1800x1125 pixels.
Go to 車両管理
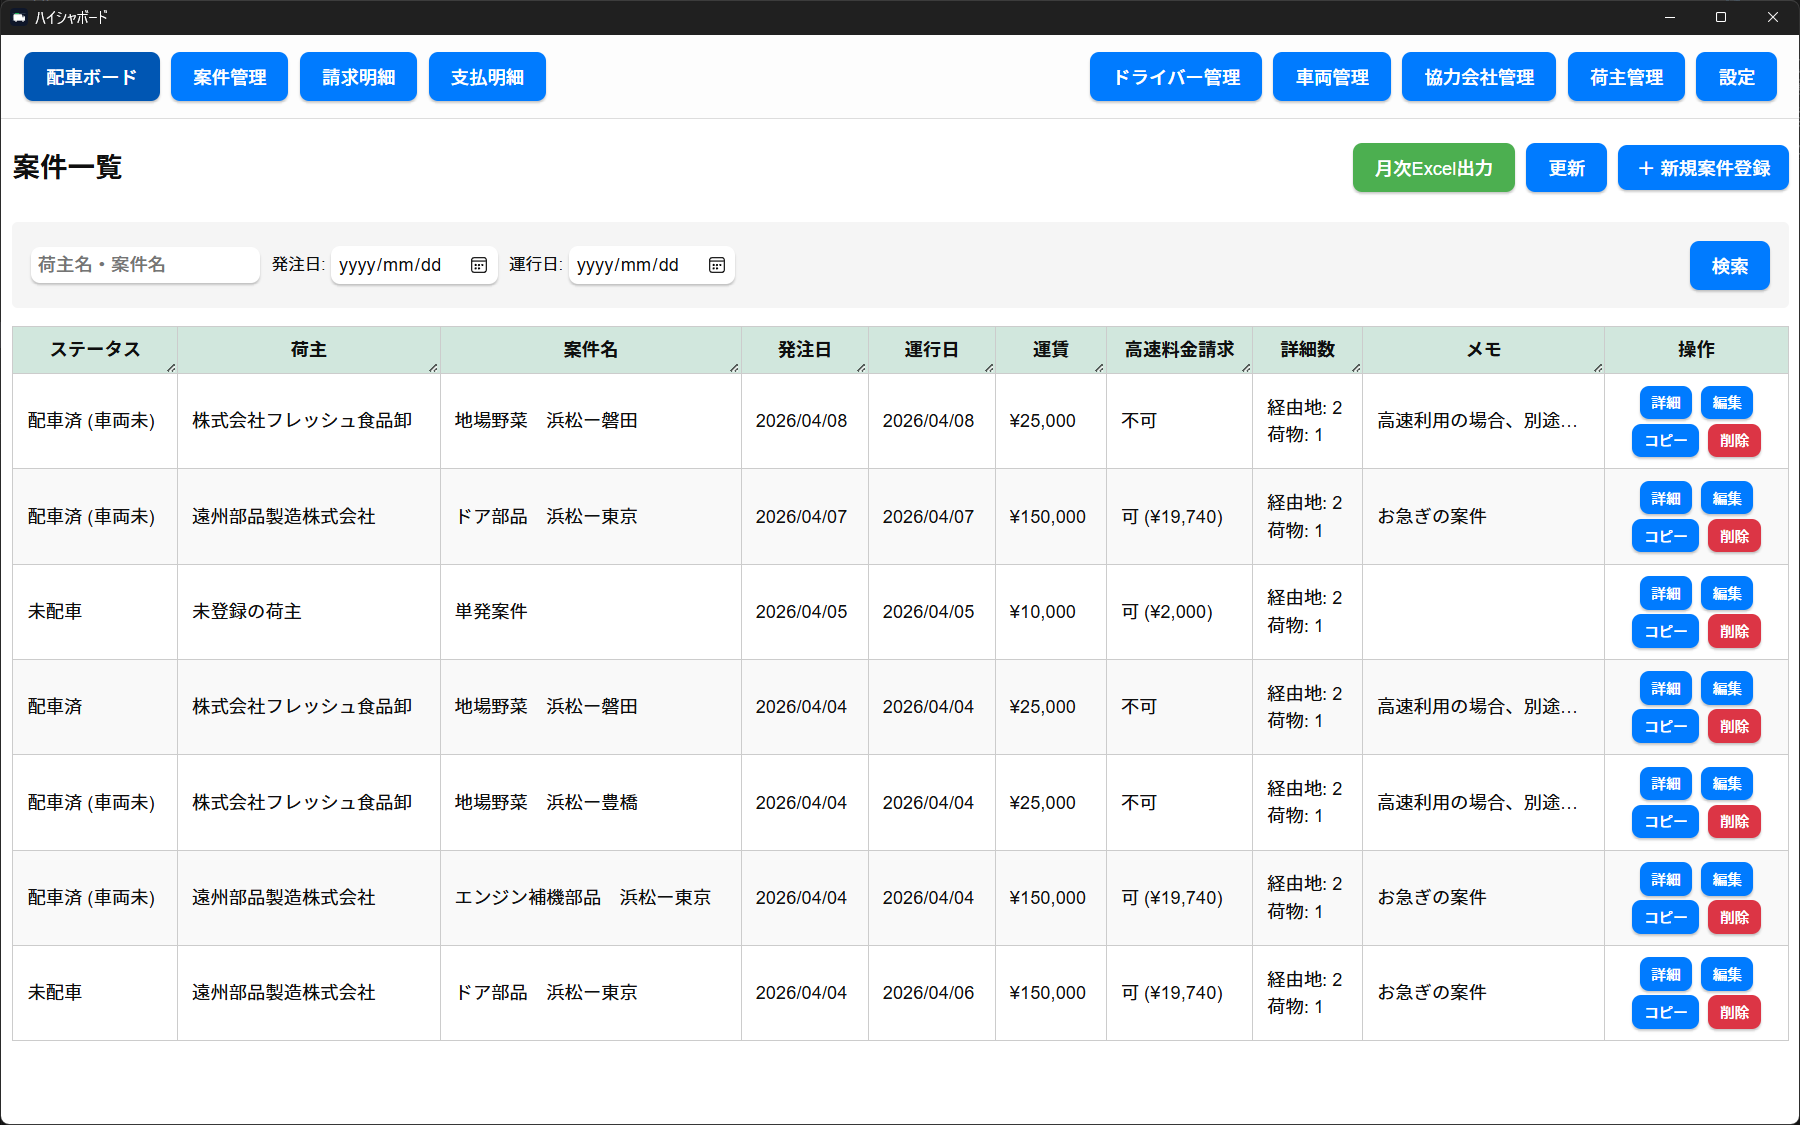coord(1332,77)
